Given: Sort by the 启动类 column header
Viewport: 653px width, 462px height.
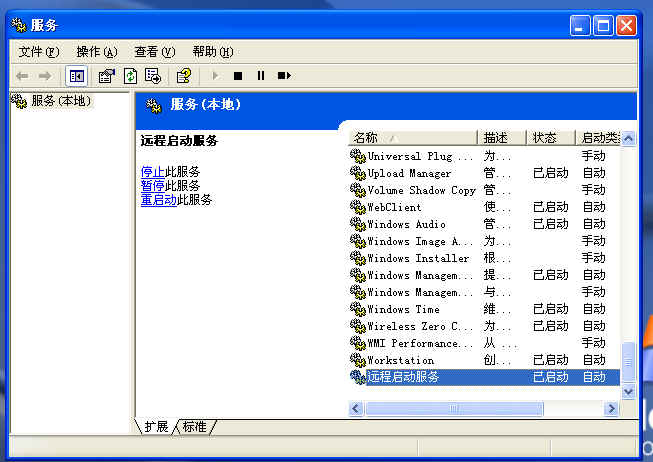Looking at the screenshot, I should 598,137.
